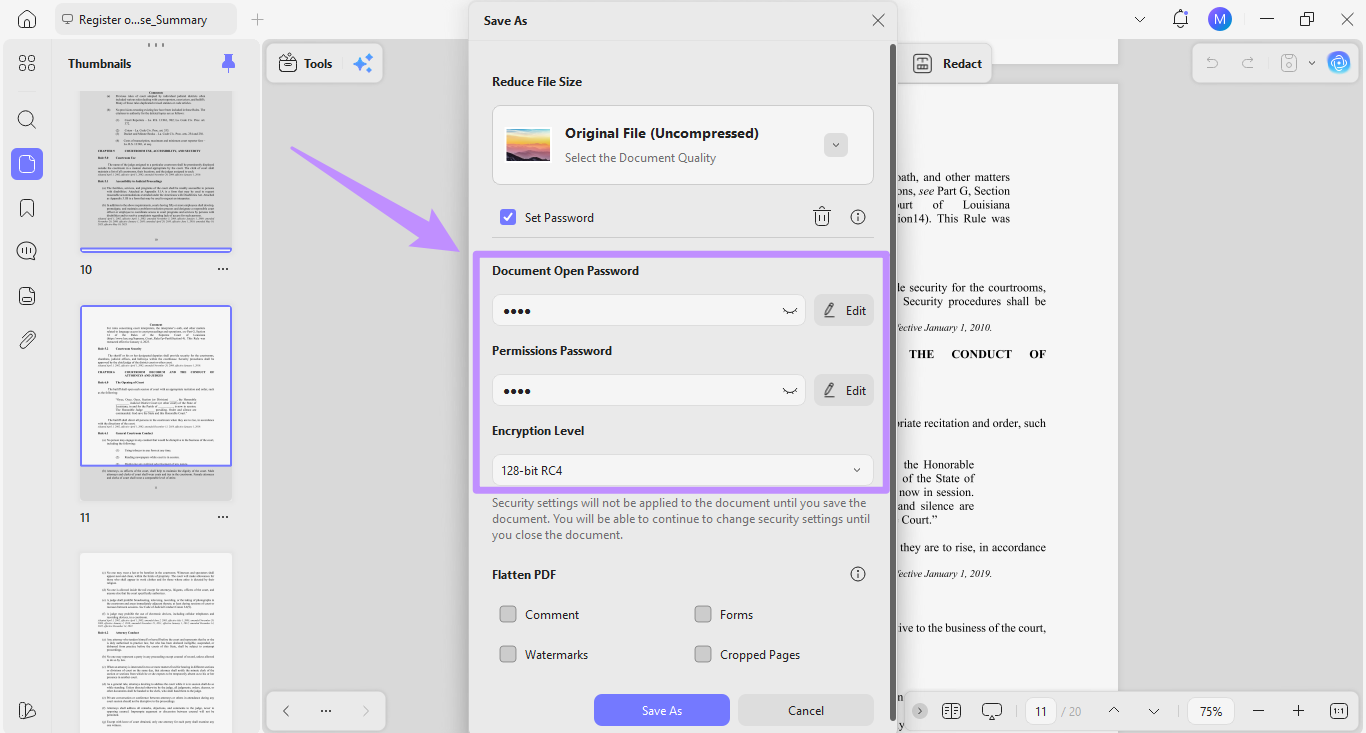The width and height of the screenshot is (1366, 733).
Task: Zoom in with the plus button
Action: [x=1298, y=711]
